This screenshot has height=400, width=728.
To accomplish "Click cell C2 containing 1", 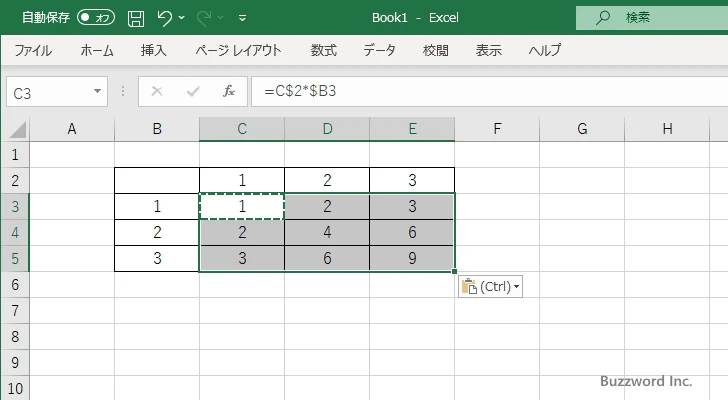I will [242, 181].
